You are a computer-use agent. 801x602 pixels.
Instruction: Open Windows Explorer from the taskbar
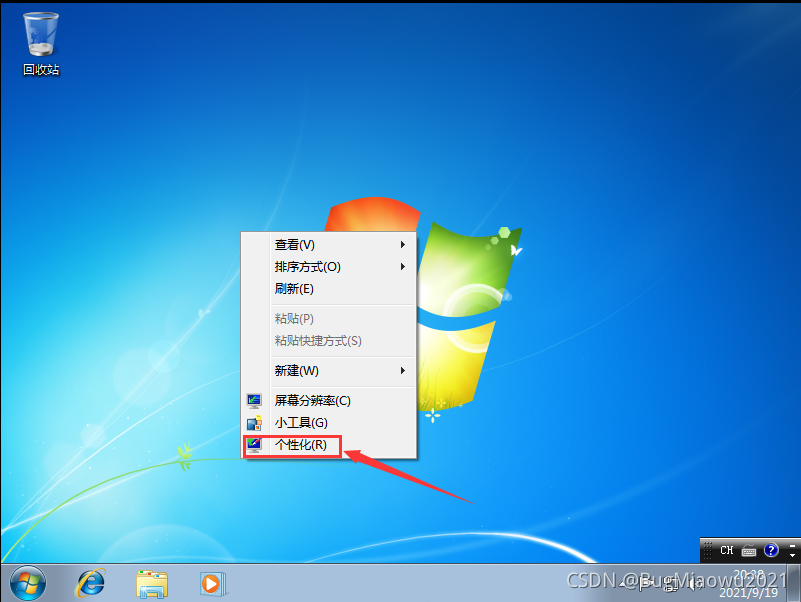[152, 583]
